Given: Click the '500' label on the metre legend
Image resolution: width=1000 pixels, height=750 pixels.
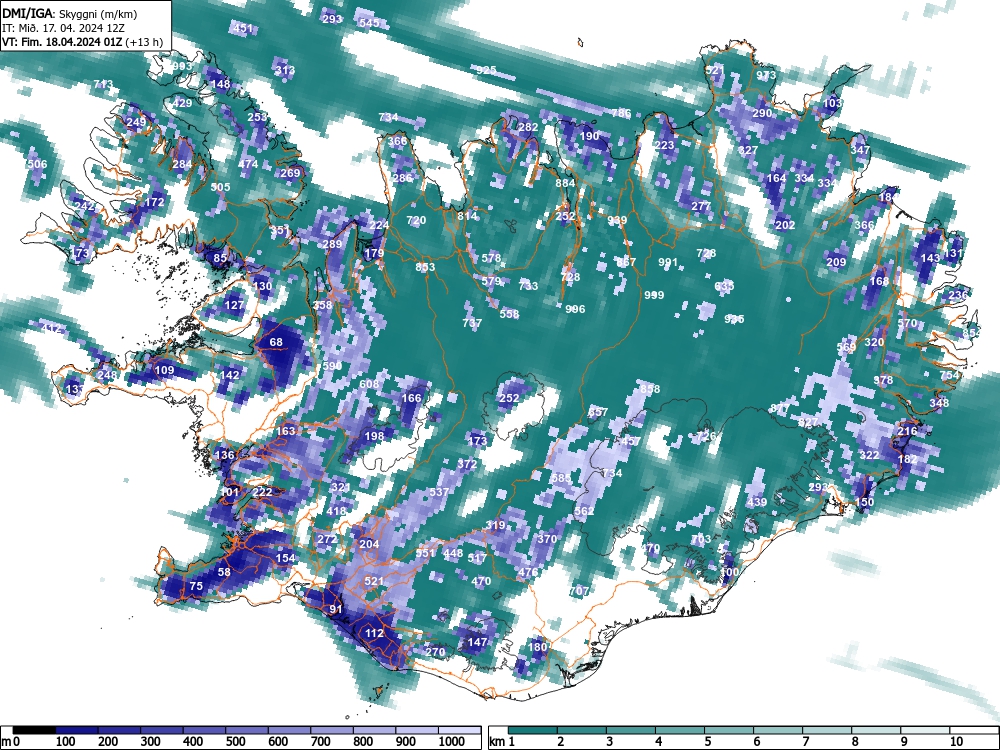Looking at the screenshot, I should pyautogui.click(x=235, y=742).
